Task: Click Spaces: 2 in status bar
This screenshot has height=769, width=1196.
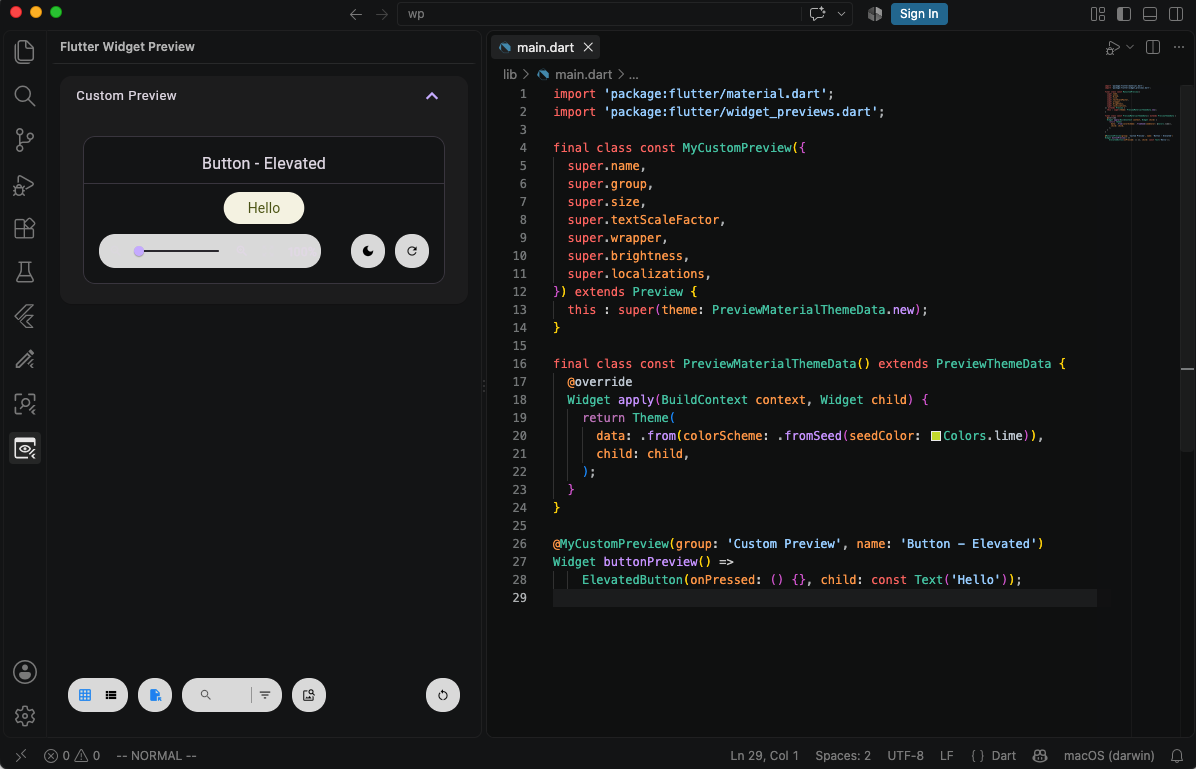Action: coord(843,755)
